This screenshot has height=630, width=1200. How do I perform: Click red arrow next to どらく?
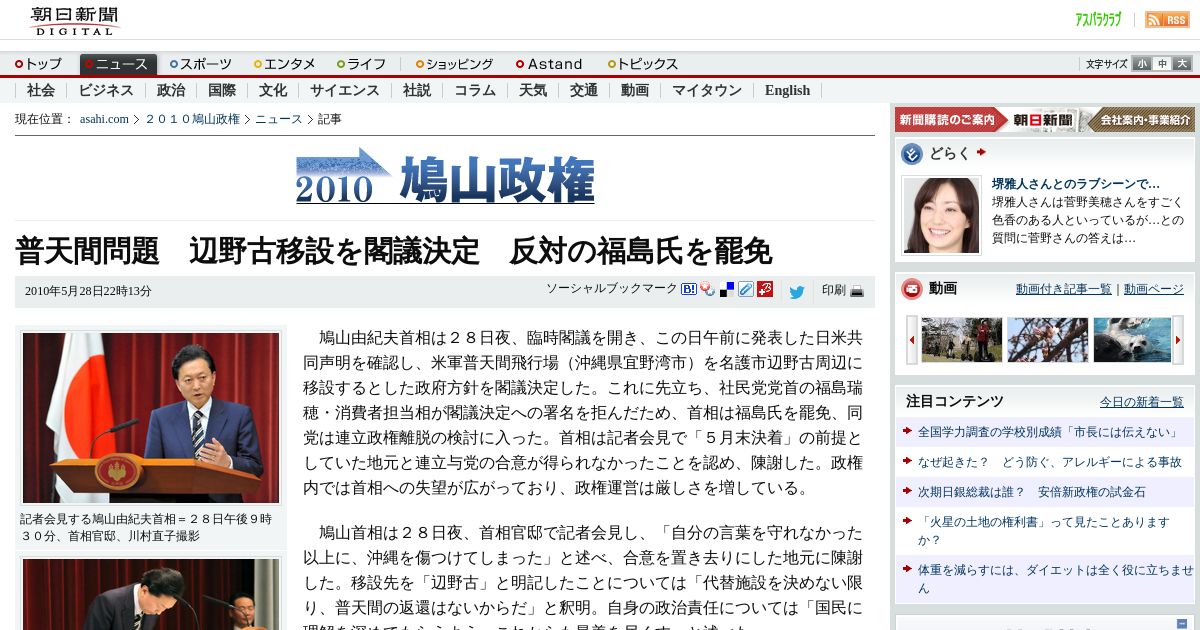(x=981, y=153)
